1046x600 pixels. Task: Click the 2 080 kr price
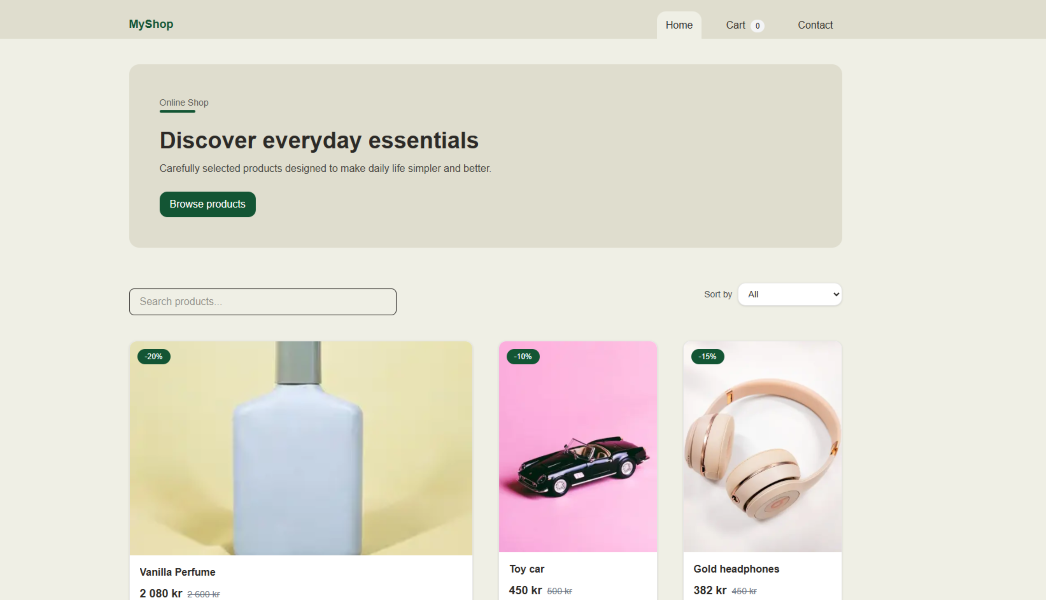coord(161,593)
